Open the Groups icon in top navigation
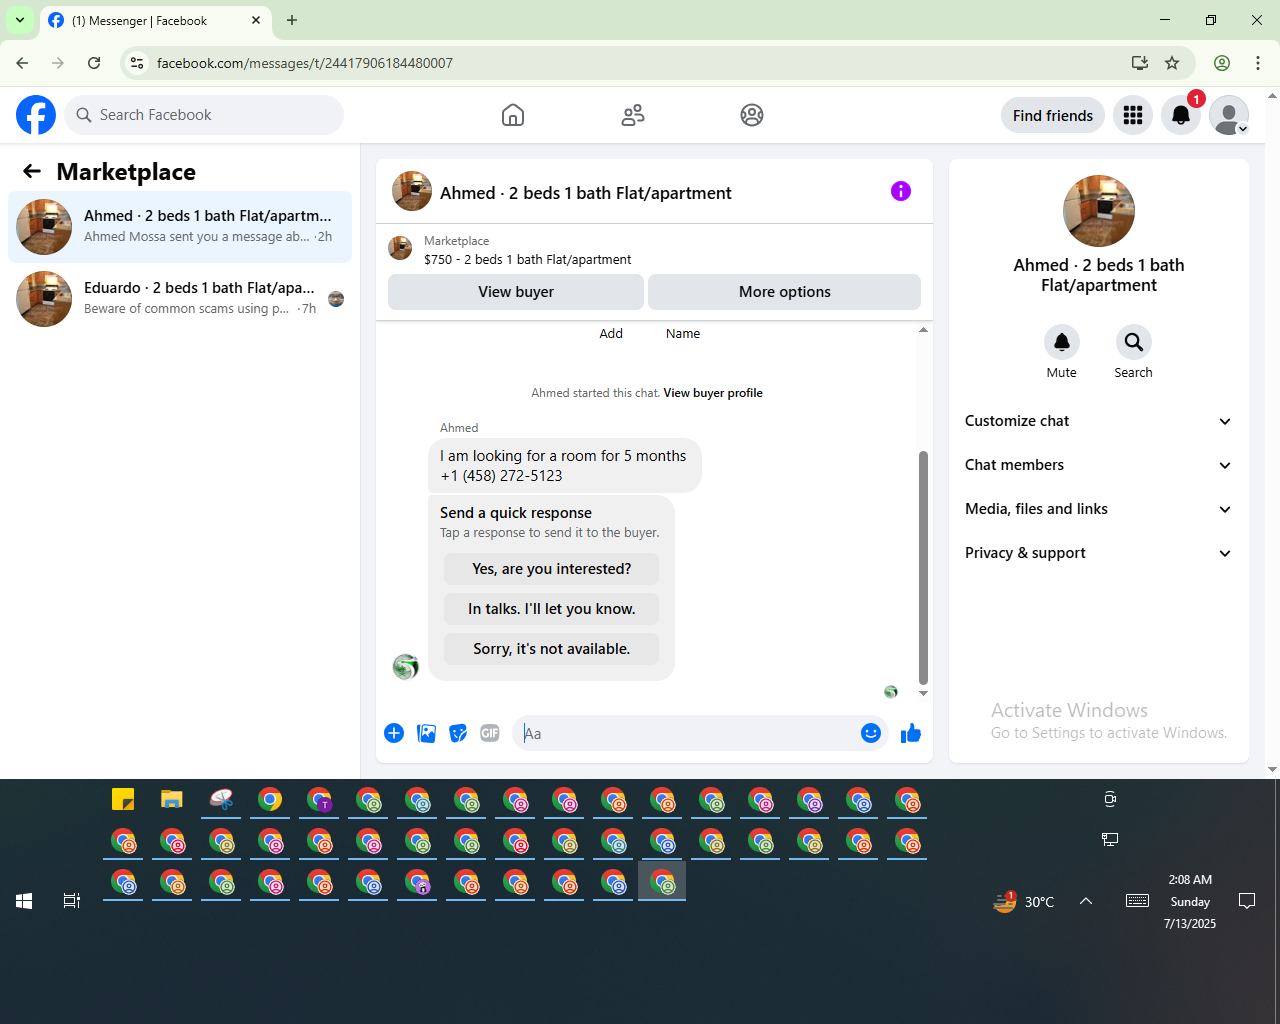Screen dimensions: 1280x1024 tap(752, 115)
